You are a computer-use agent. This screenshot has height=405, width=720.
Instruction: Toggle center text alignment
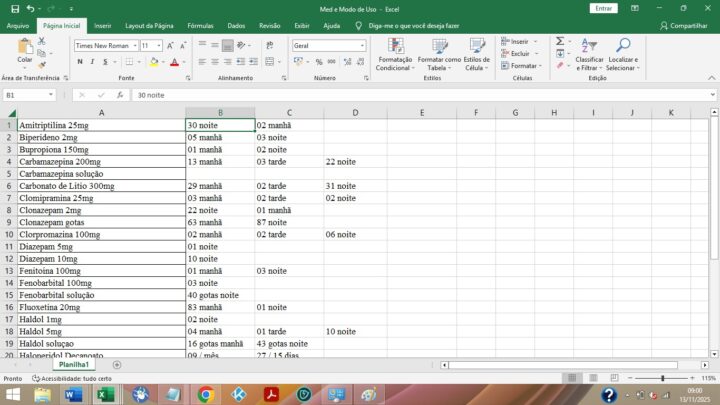pos(214,62)
